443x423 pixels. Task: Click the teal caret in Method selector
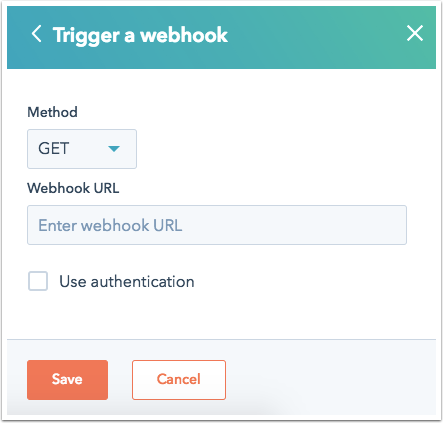pyautogui.click(x=114, y=149)
